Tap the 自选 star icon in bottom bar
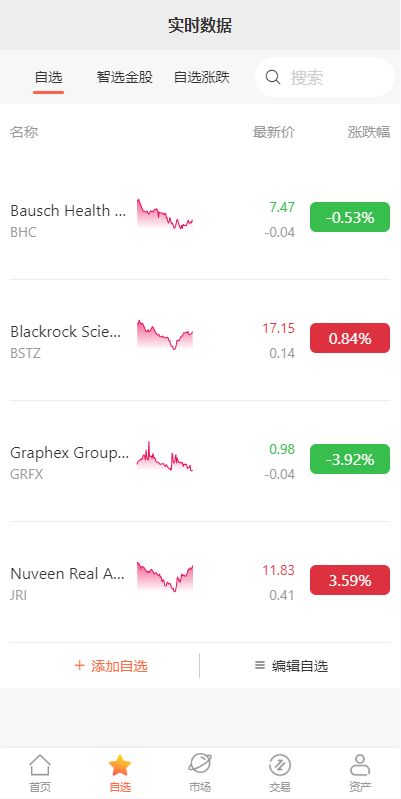Image resolution: width=401 pixels, height=799 pixels. (120, 765)
